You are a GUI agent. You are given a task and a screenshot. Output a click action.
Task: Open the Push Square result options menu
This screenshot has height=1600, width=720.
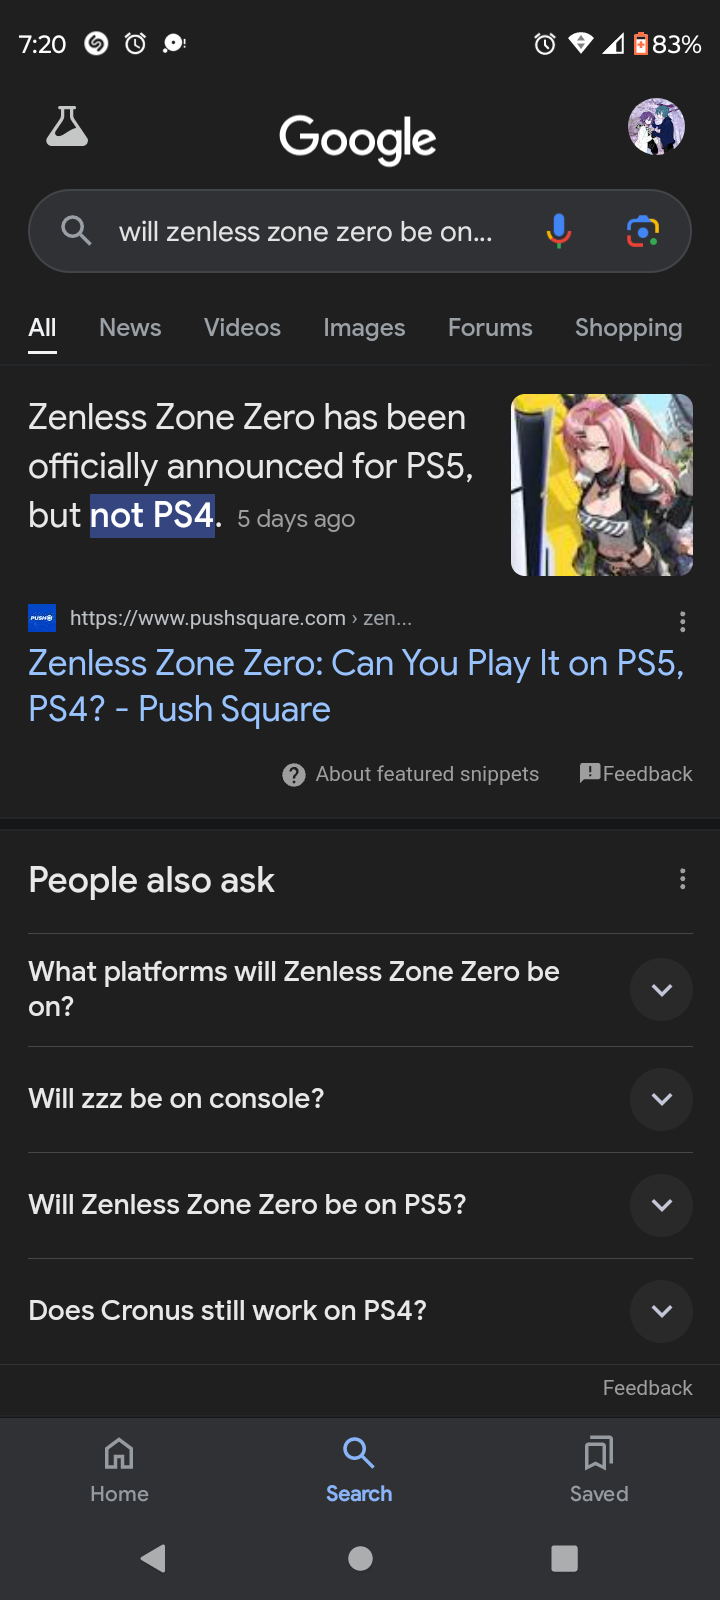[x=682, y=622]
